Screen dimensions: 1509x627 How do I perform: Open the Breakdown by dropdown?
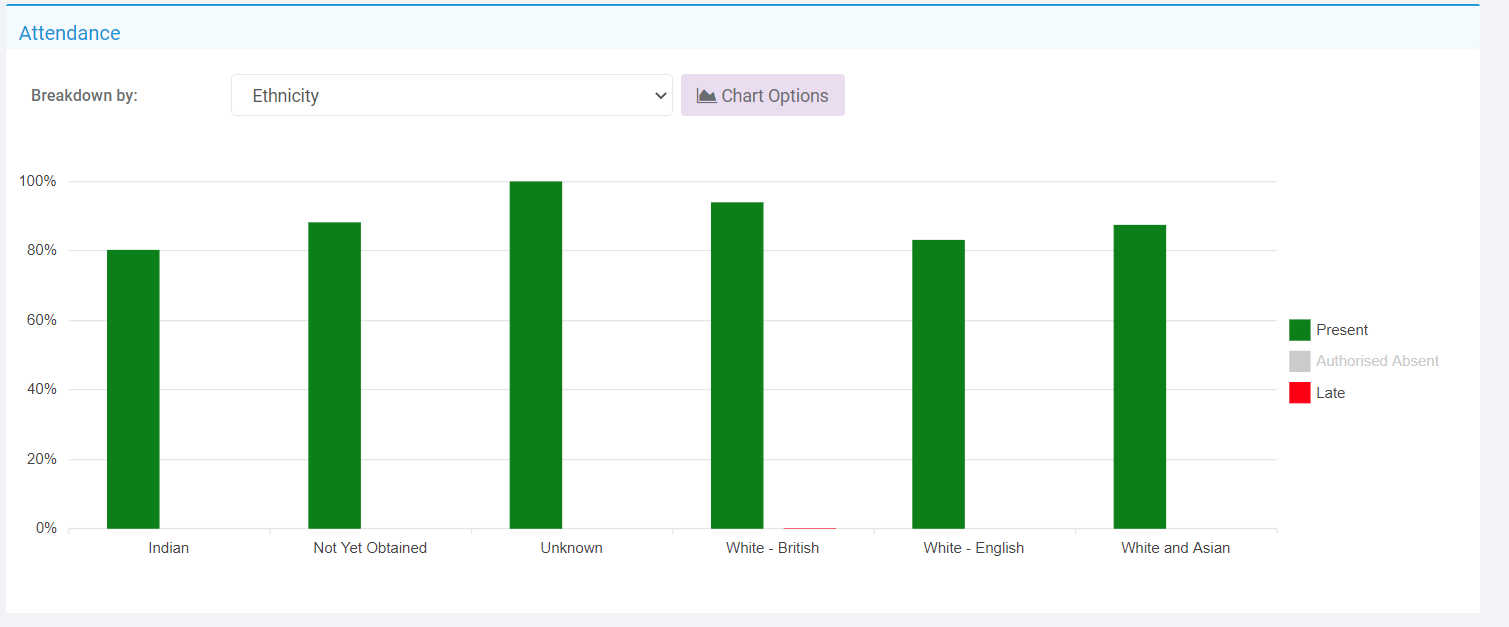pyautogui.click(x=452, y=95)
